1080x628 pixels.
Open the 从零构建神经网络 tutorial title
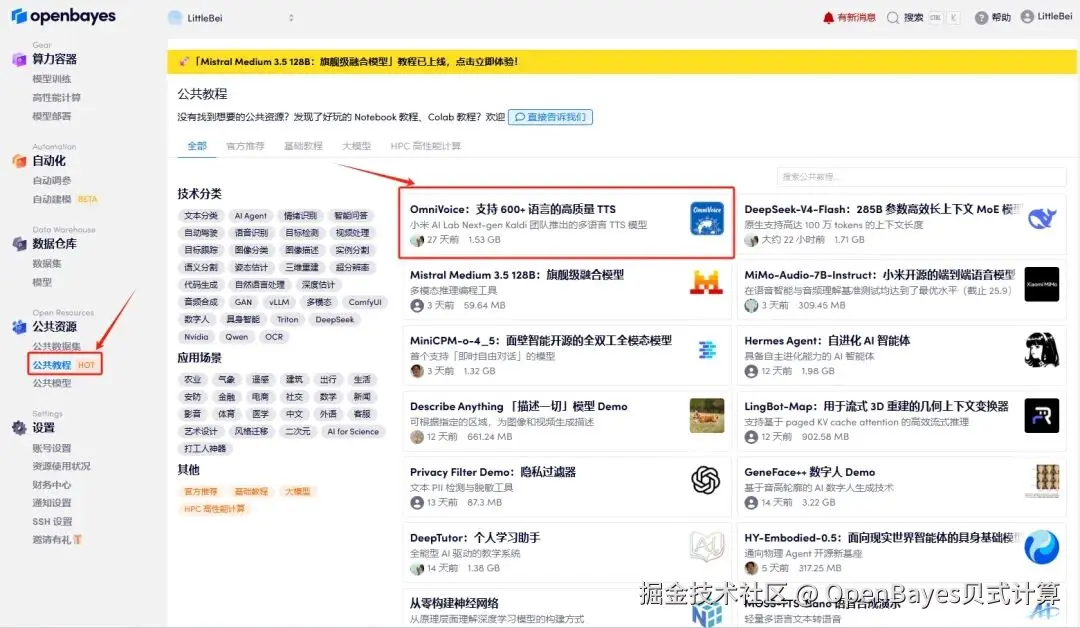tap(454, 603)
